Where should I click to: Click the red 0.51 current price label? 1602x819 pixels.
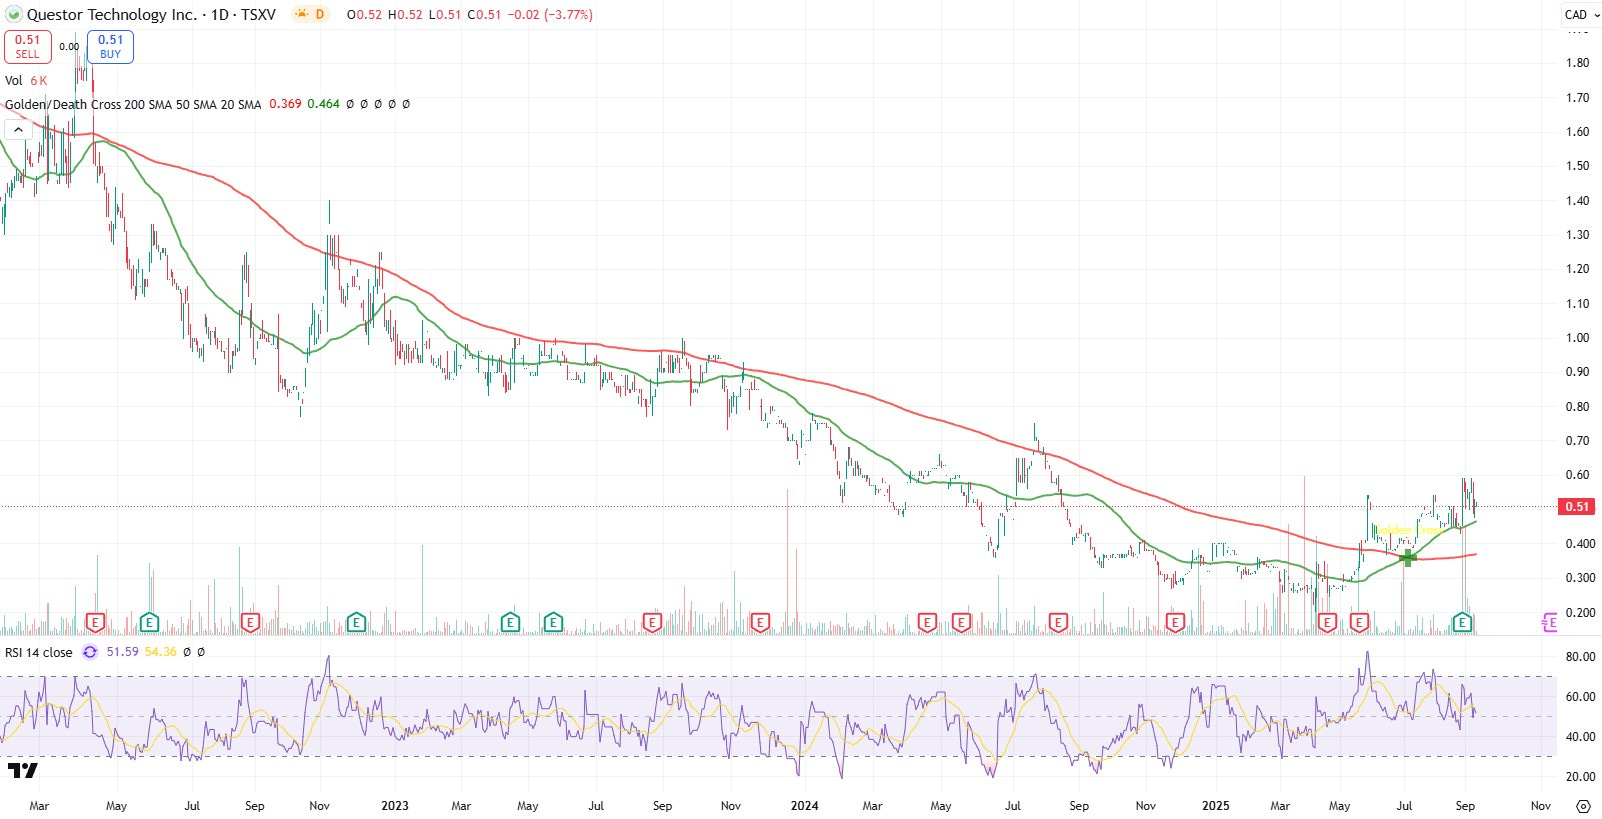click(x=1578, y=506)
